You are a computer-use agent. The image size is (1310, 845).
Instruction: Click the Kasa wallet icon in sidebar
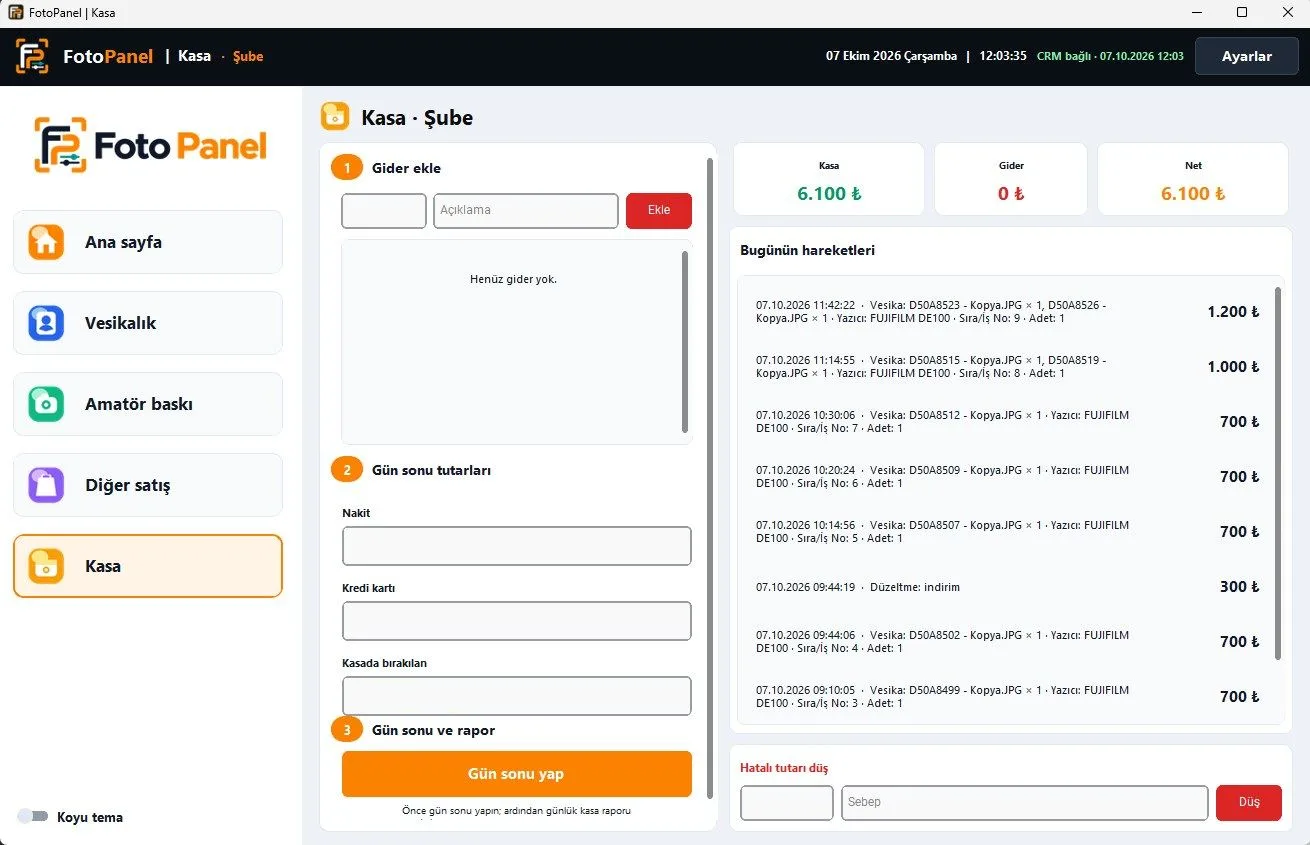pyautogui.click(x=46, y=566)
